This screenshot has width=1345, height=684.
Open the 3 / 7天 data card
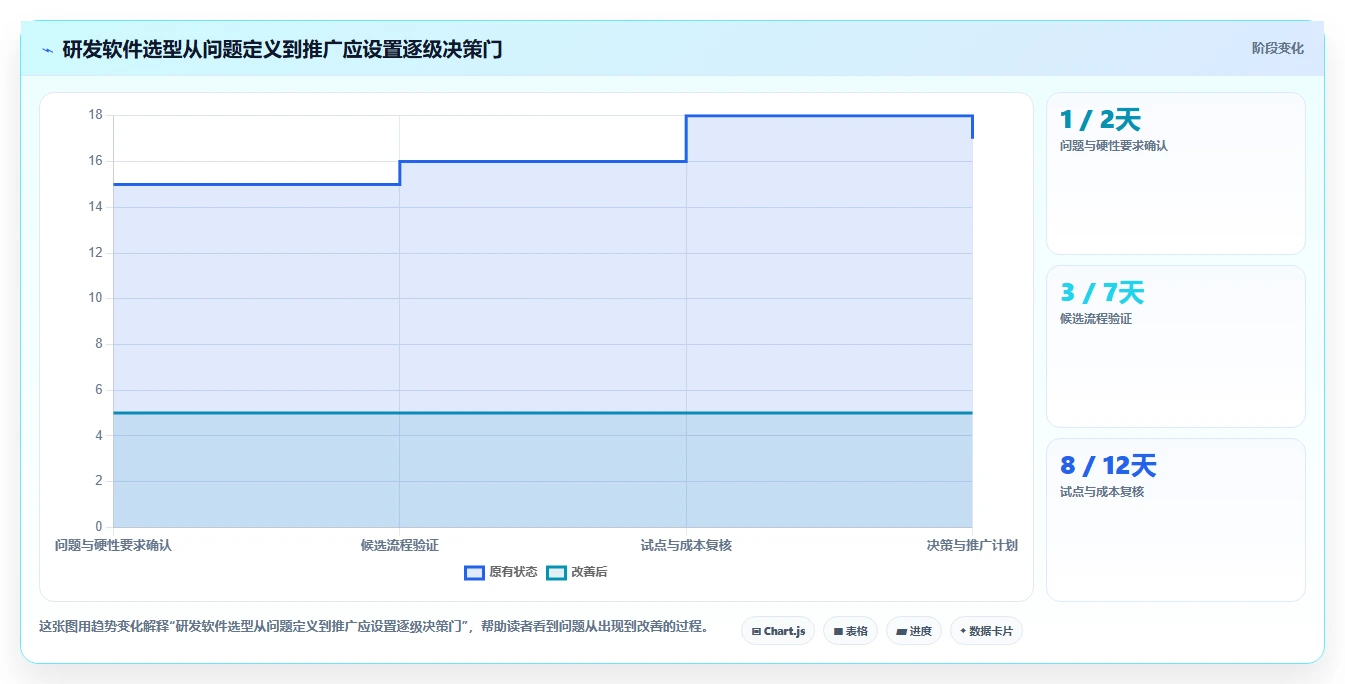point(1176,347)
